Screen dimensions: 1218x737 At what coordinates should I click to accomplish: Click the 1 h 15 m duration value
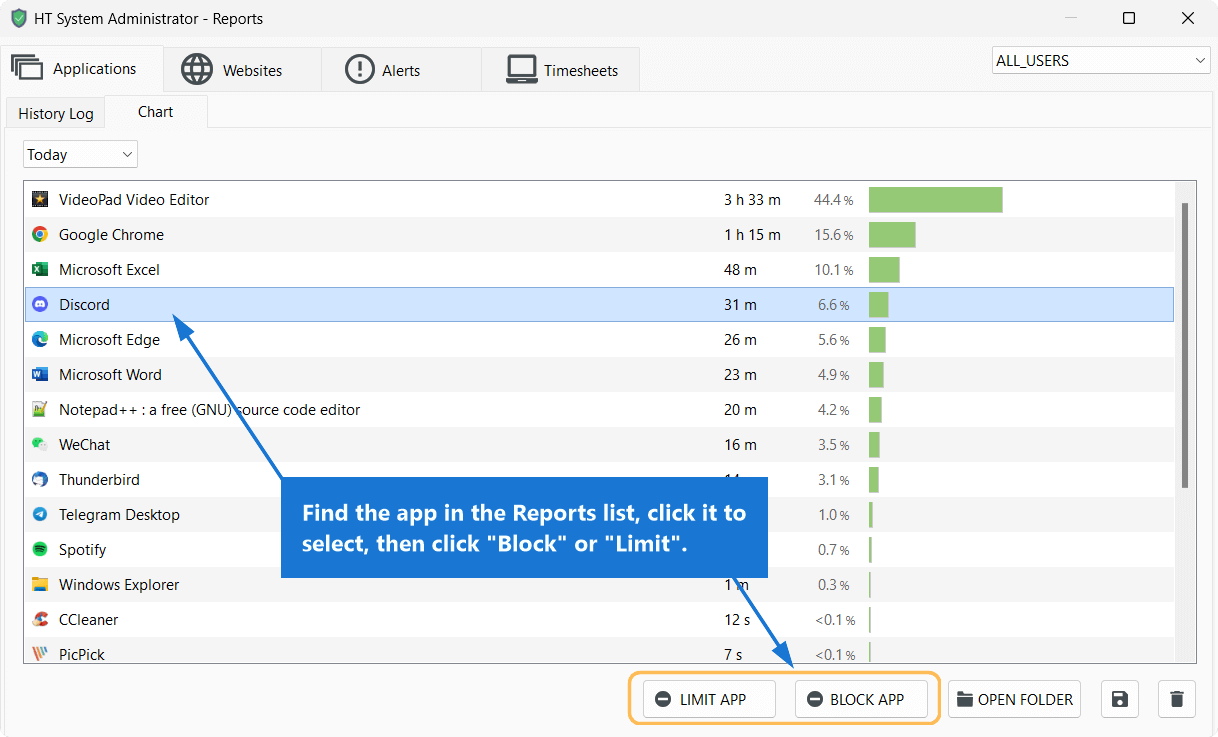[752, 235]
